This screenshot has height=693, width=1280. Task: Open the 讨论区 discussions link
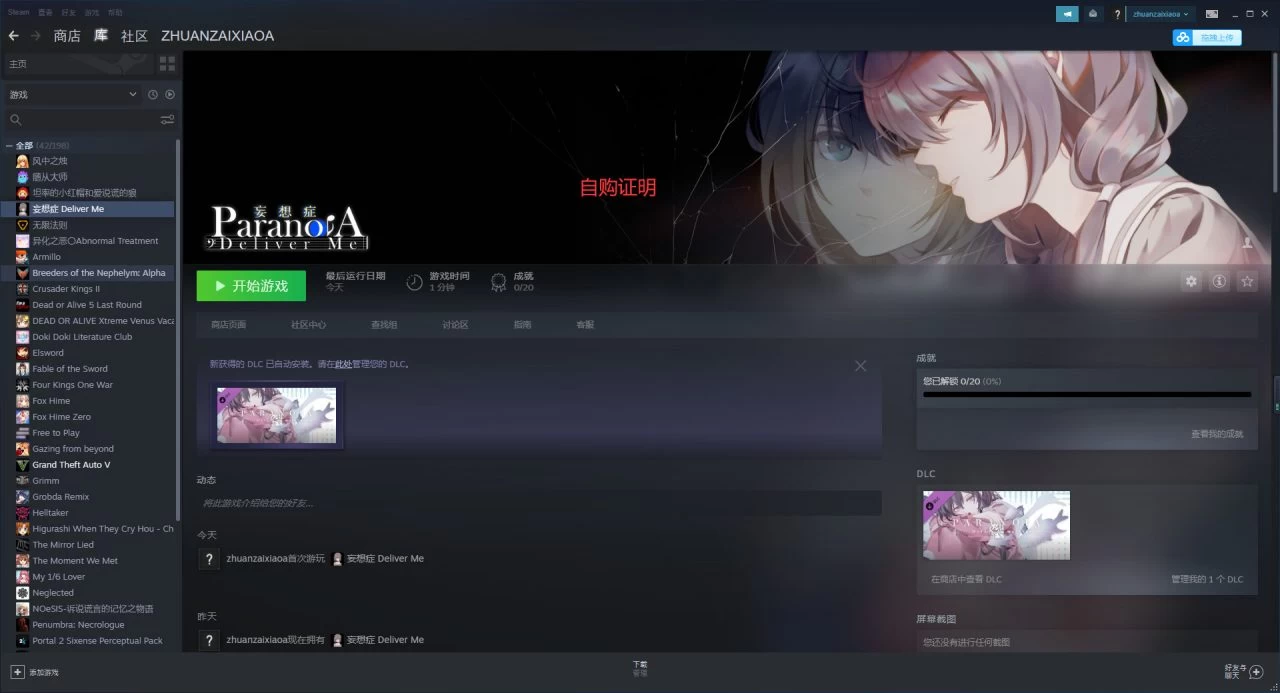click(455, 325)
